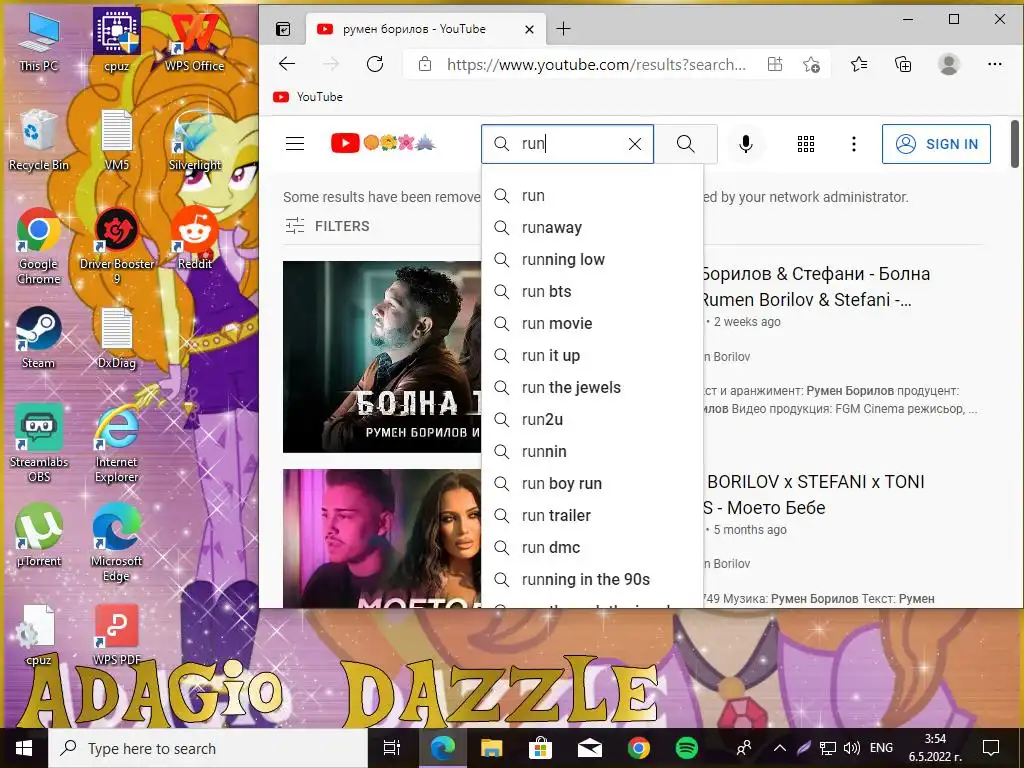This screenshot has width=1024, height=768.
Task: Open Болна video thumbnail
Action: click(x=382, y=357)
